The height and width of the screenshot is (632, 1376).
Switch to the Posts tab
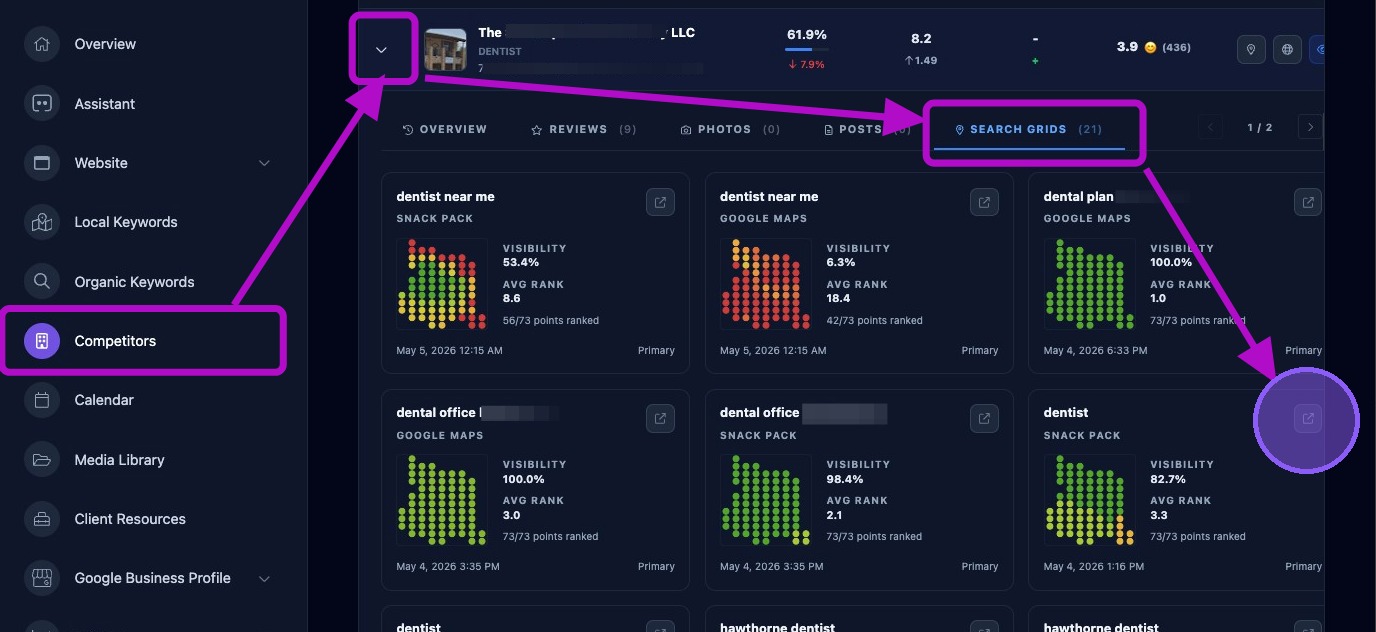click(x=867, y=130)
